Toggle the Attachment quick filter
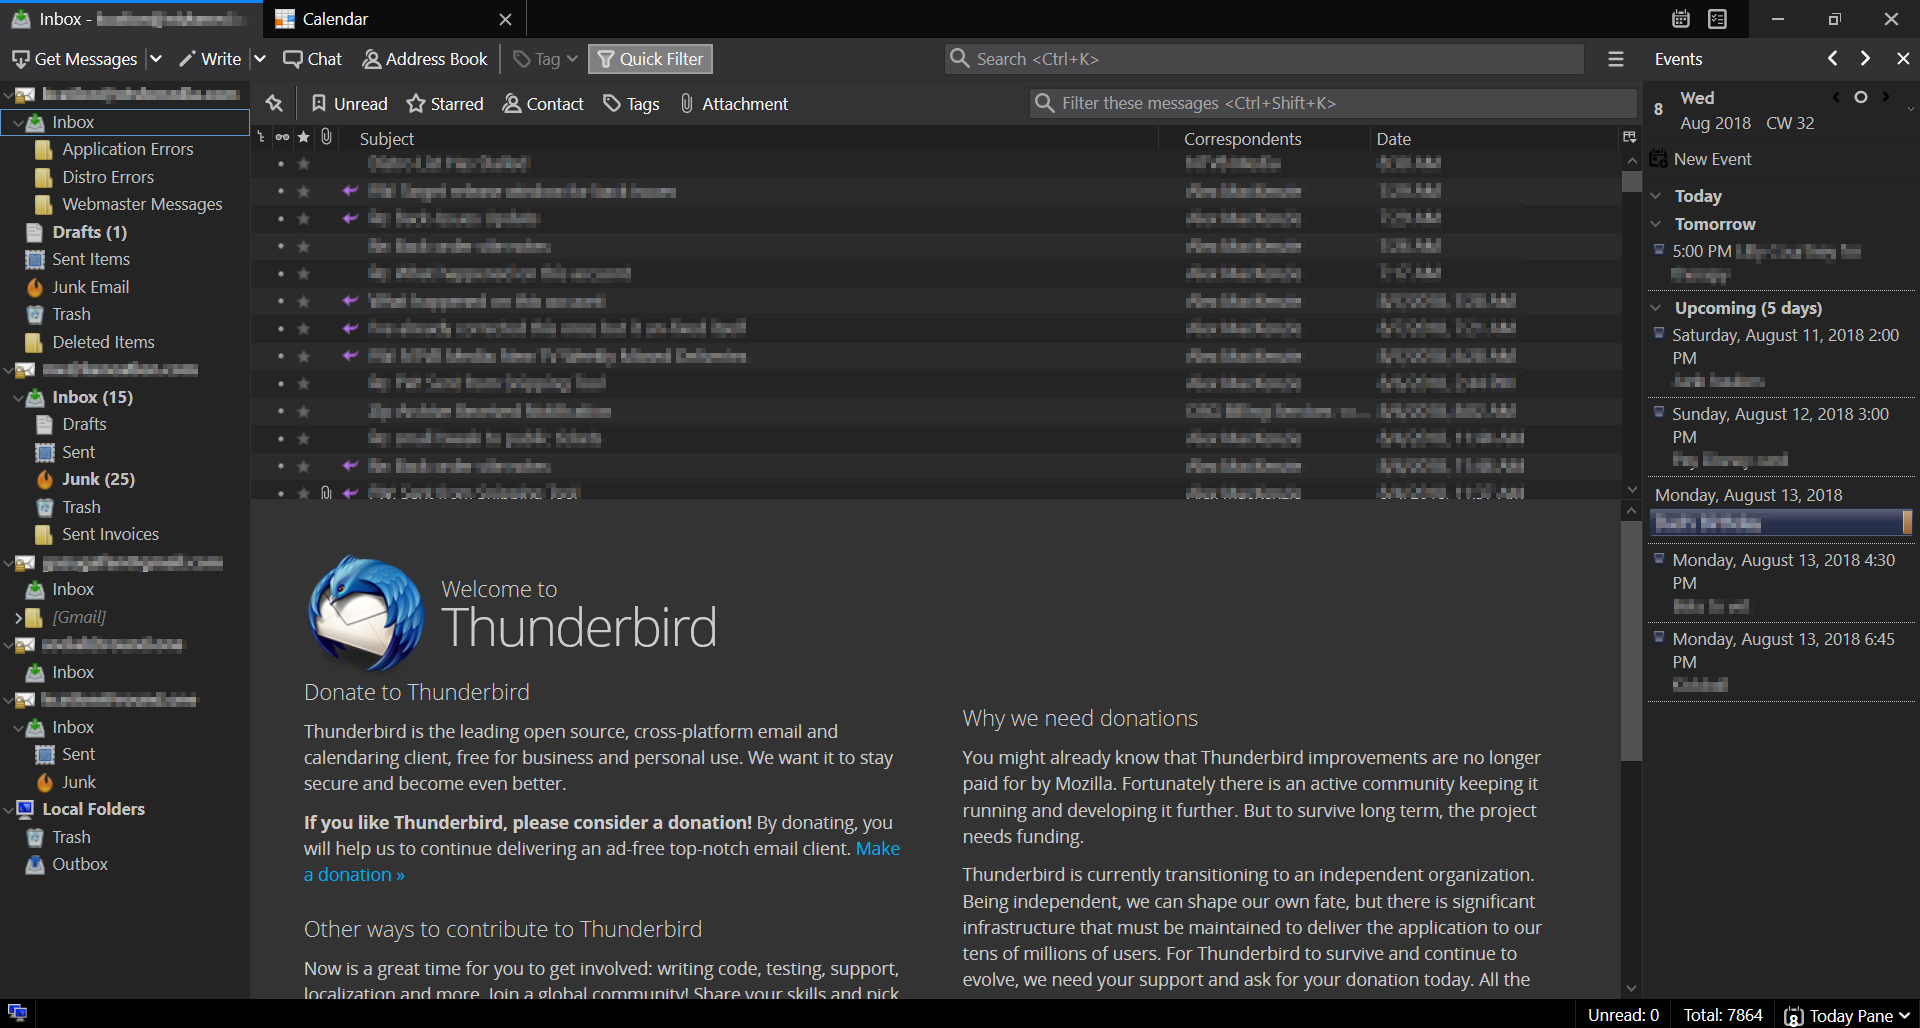Image resolution: width=1920 pixels, height=1028 pixels. [x=734, y=103]
